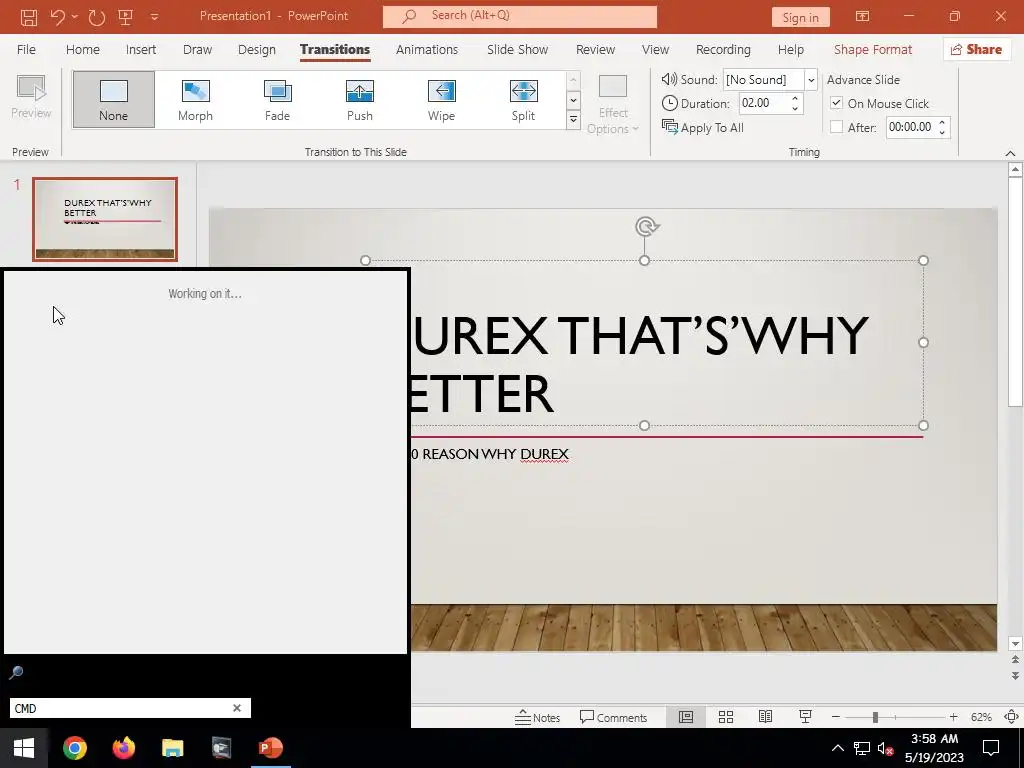Apply the Wipe transition
The width and height of the screenshot is (1024, 768).
click(441, 99)
